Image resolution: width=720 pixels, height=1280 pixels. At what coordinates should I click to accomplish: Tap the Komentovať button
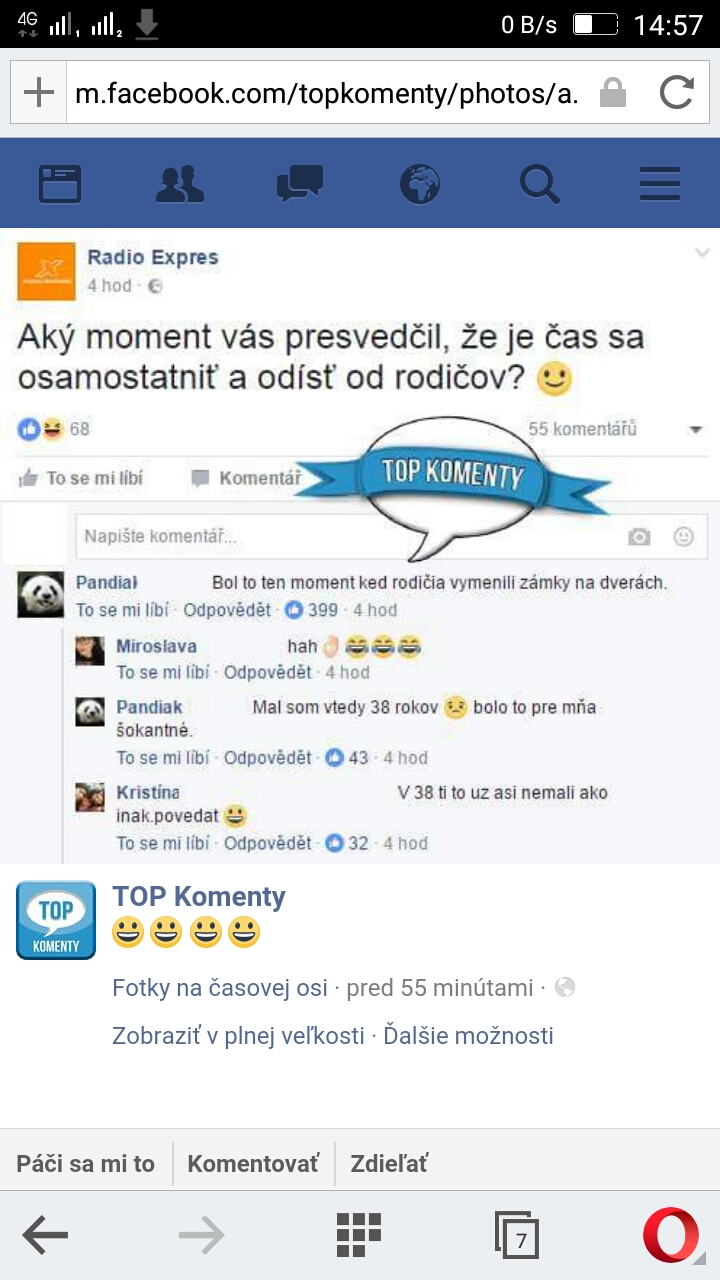[x=253, y=1164]
